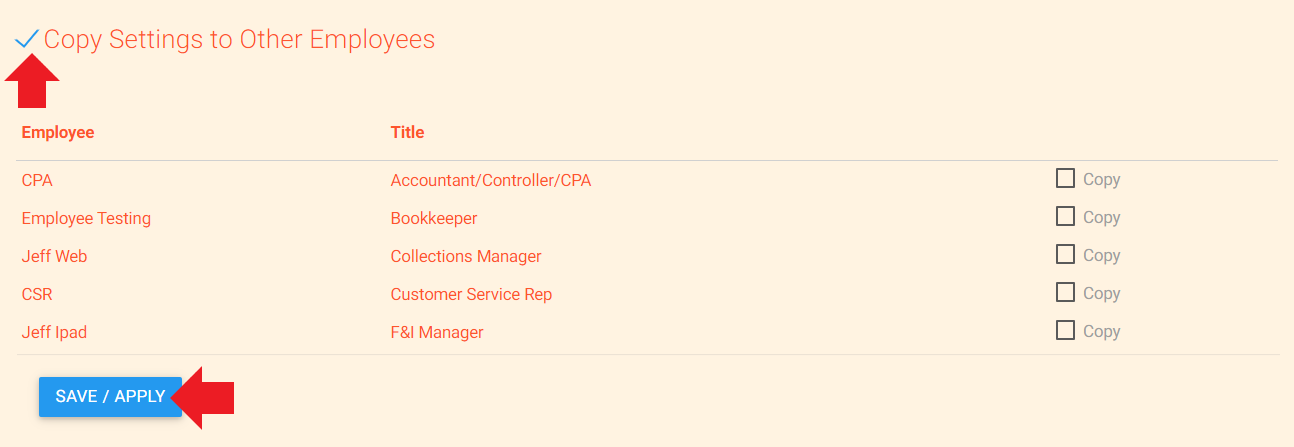Click the F&I Manager title
This screenshot has width=1294, height=447.
[437, 332]
